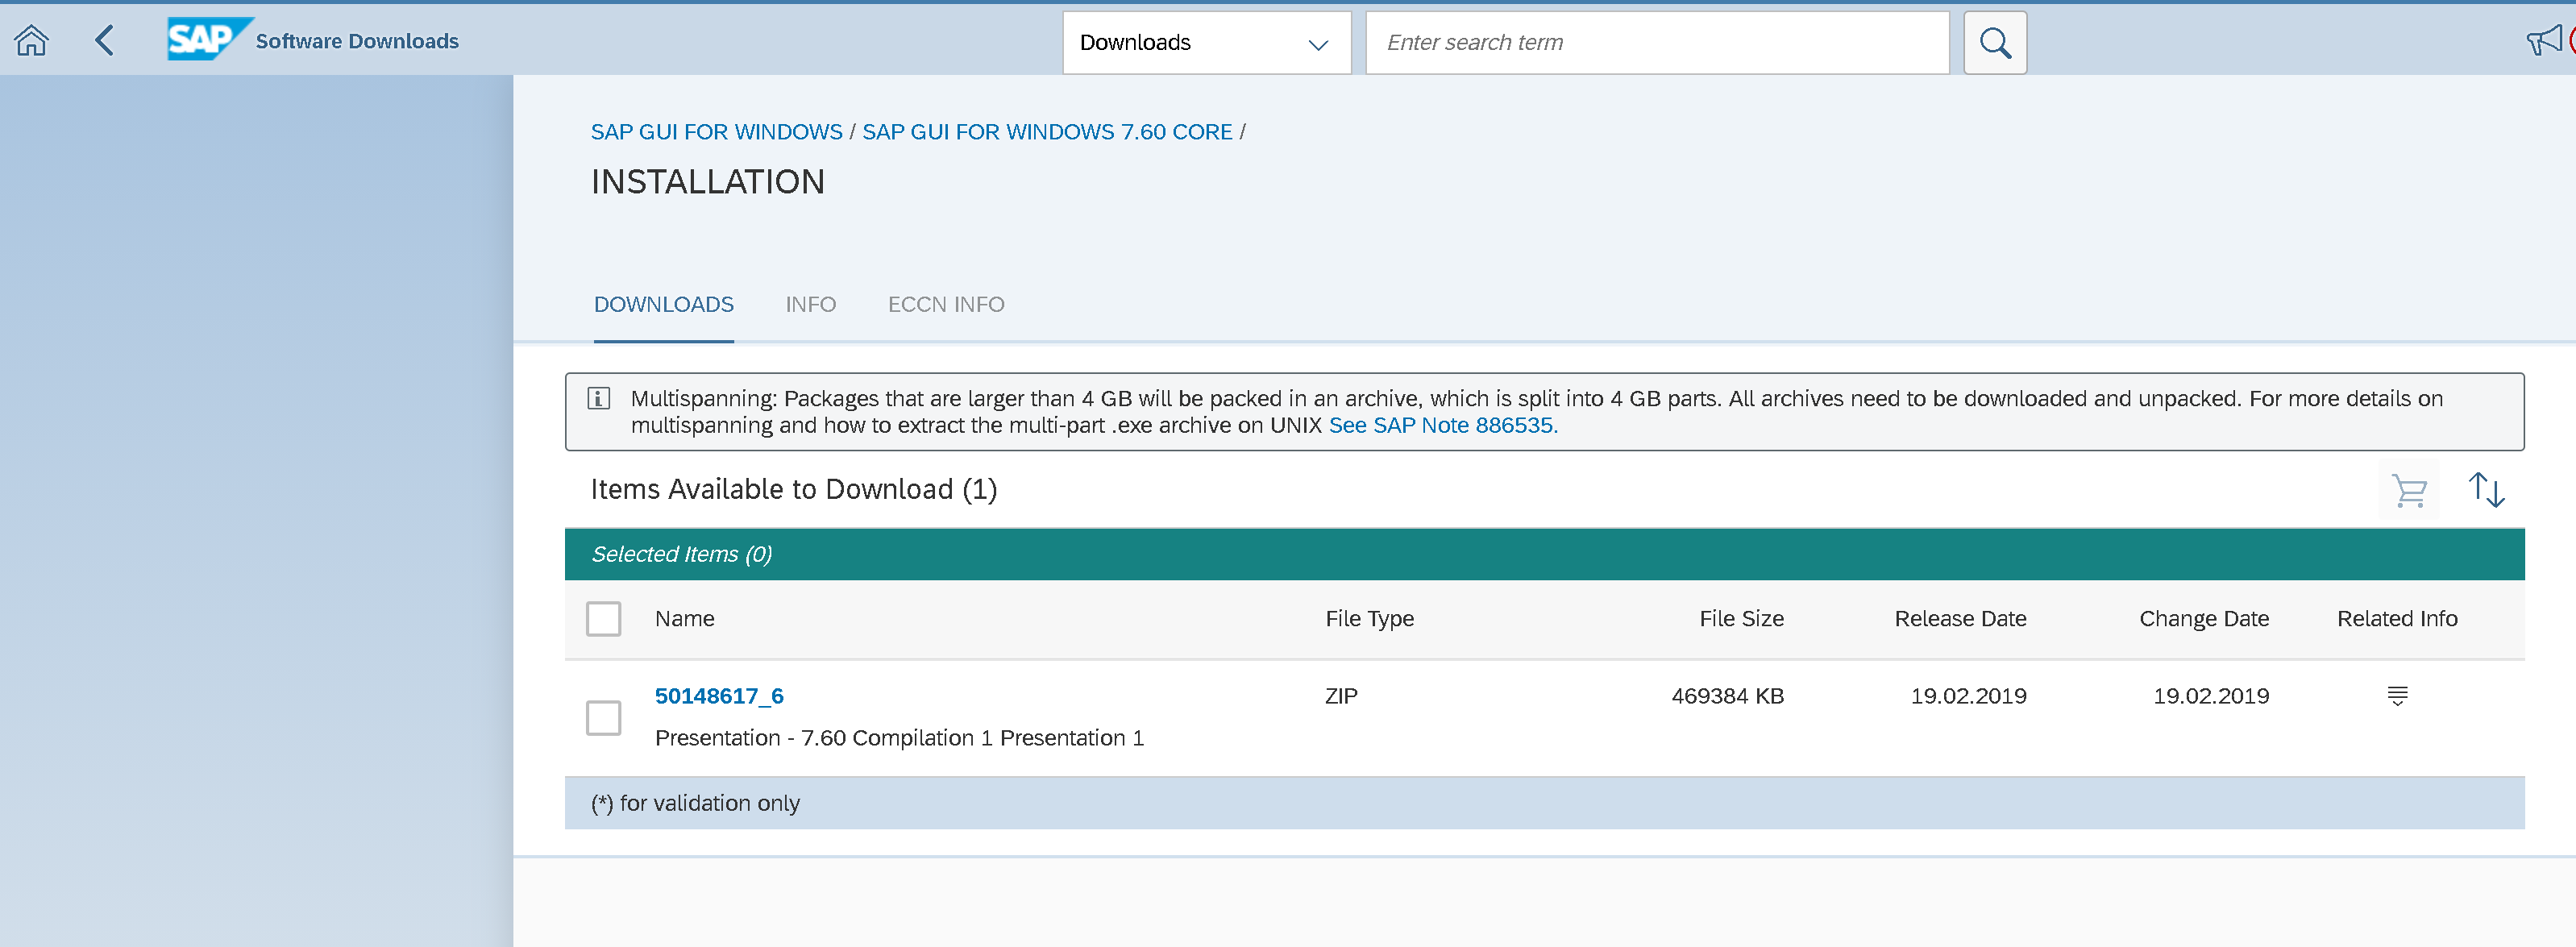Click the File Size column header
The image size is (2576, 947).
tap(1741, 619)
